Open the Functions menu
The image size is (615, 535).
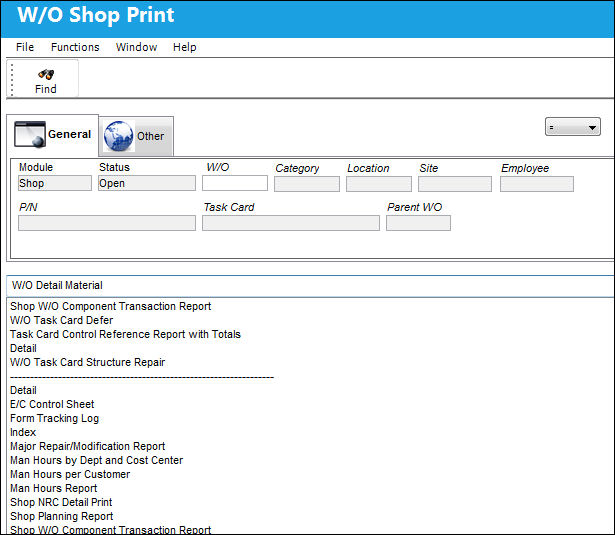point(75,47)
